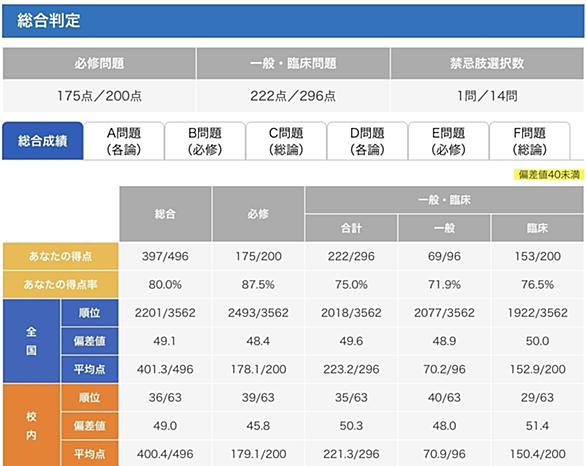Open the C問題(総論) tab
Image resolution: width=586 pixels, height=466 pixels.
coord(286,141)
